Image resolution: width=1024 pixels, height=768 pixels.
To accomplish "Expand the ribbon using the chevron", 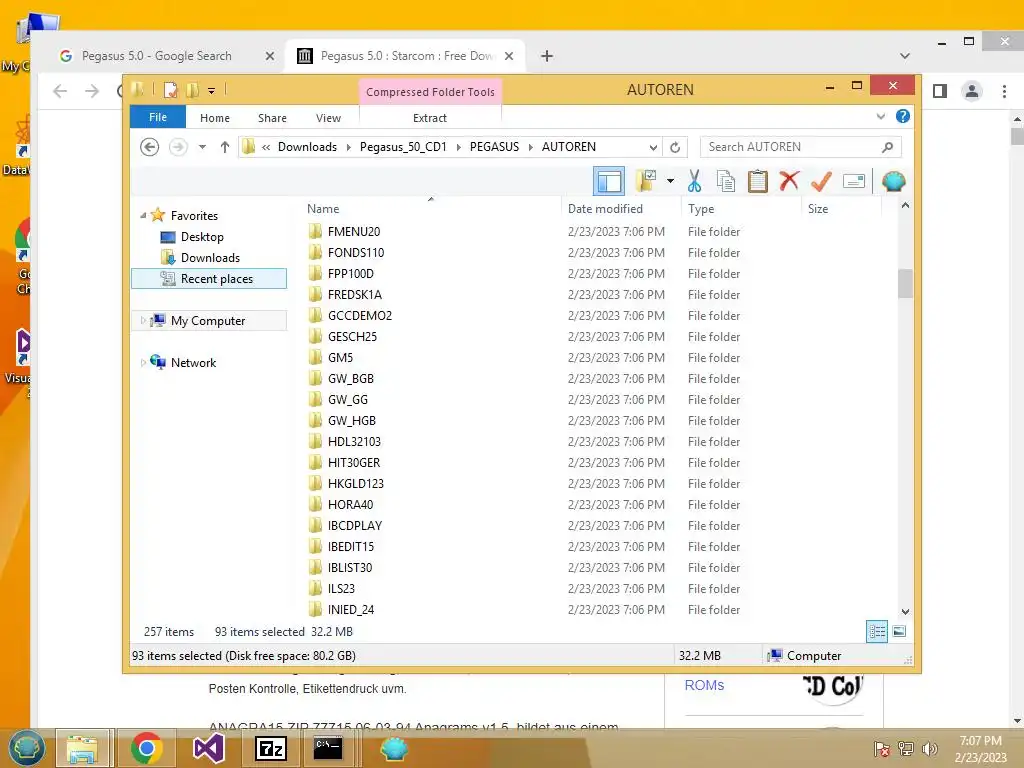I will point(880,116).
